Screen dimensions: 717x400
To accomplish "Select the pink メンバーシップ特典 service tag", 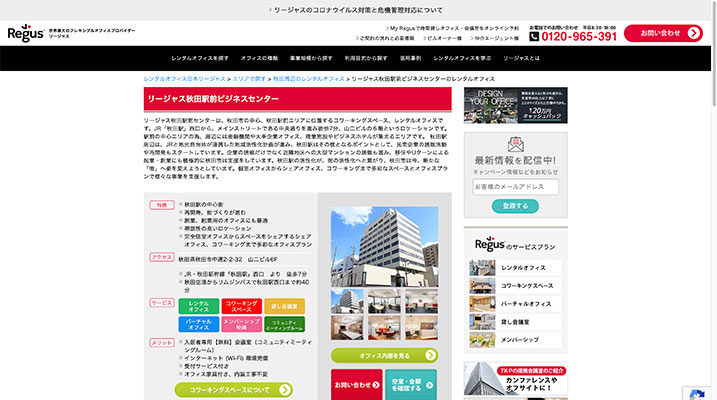I will [241, 324].
